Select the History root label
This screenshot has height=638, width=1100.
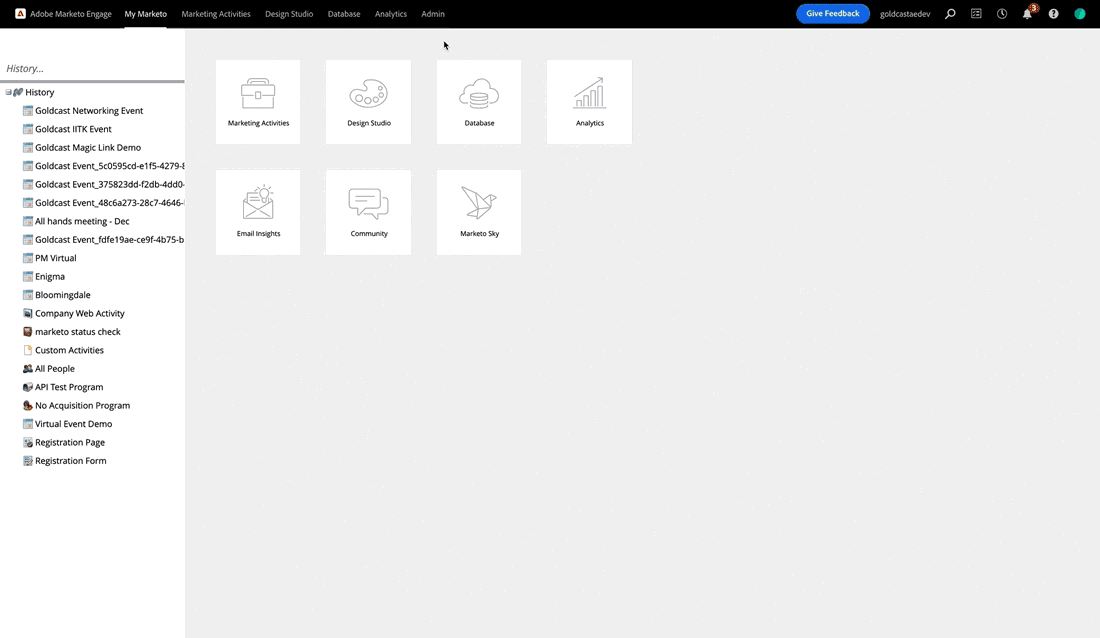coord(39,92)
